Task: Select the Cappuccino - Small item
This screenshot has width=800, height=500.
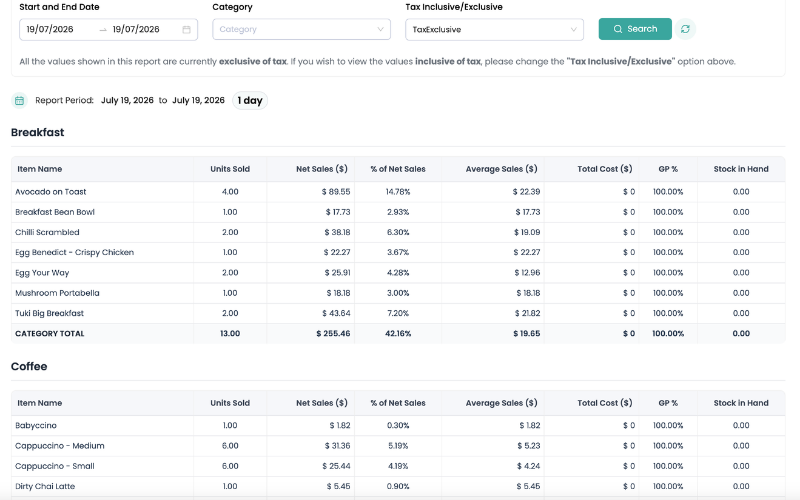Action: 55,466
